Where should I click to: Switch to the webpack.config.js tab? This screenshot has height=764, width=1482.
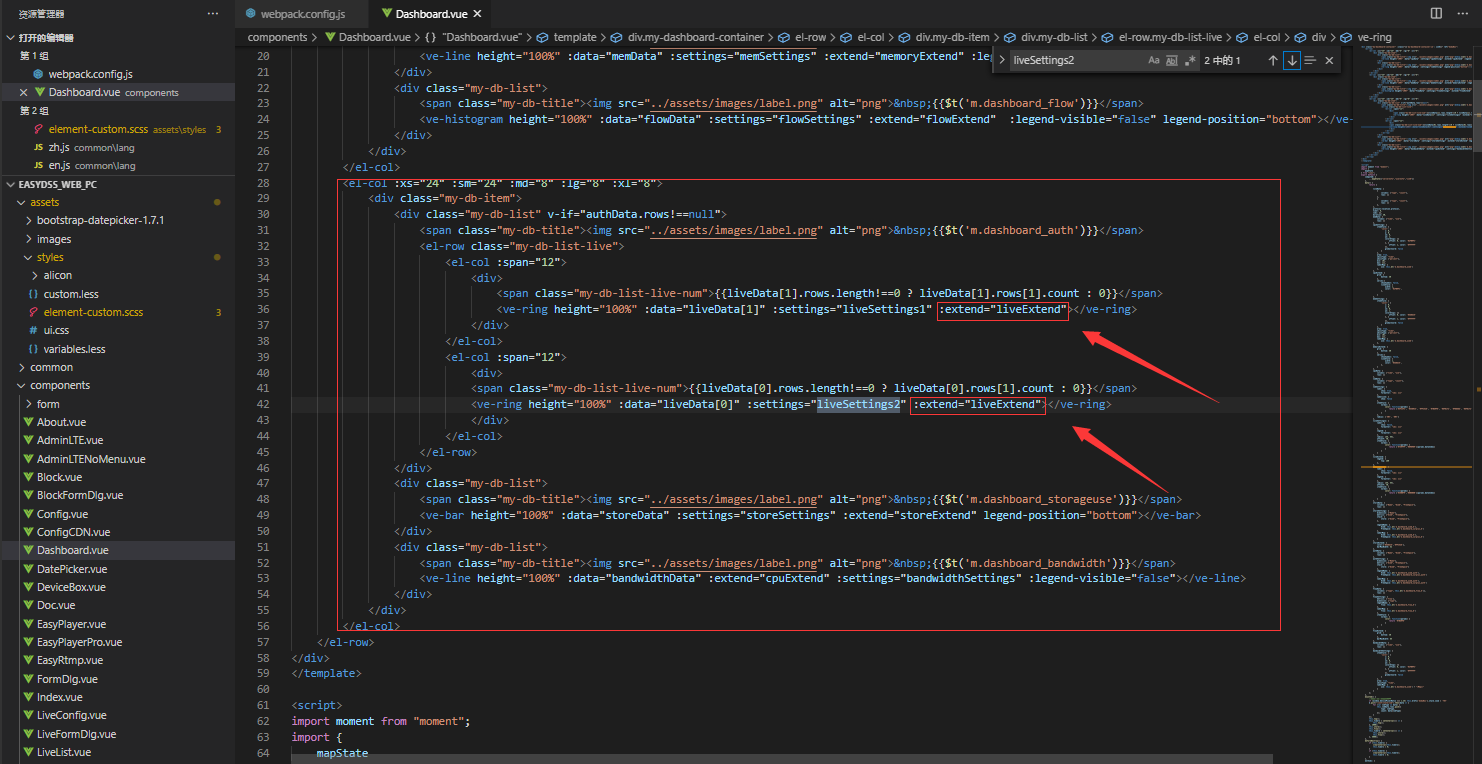coord(302,14)
